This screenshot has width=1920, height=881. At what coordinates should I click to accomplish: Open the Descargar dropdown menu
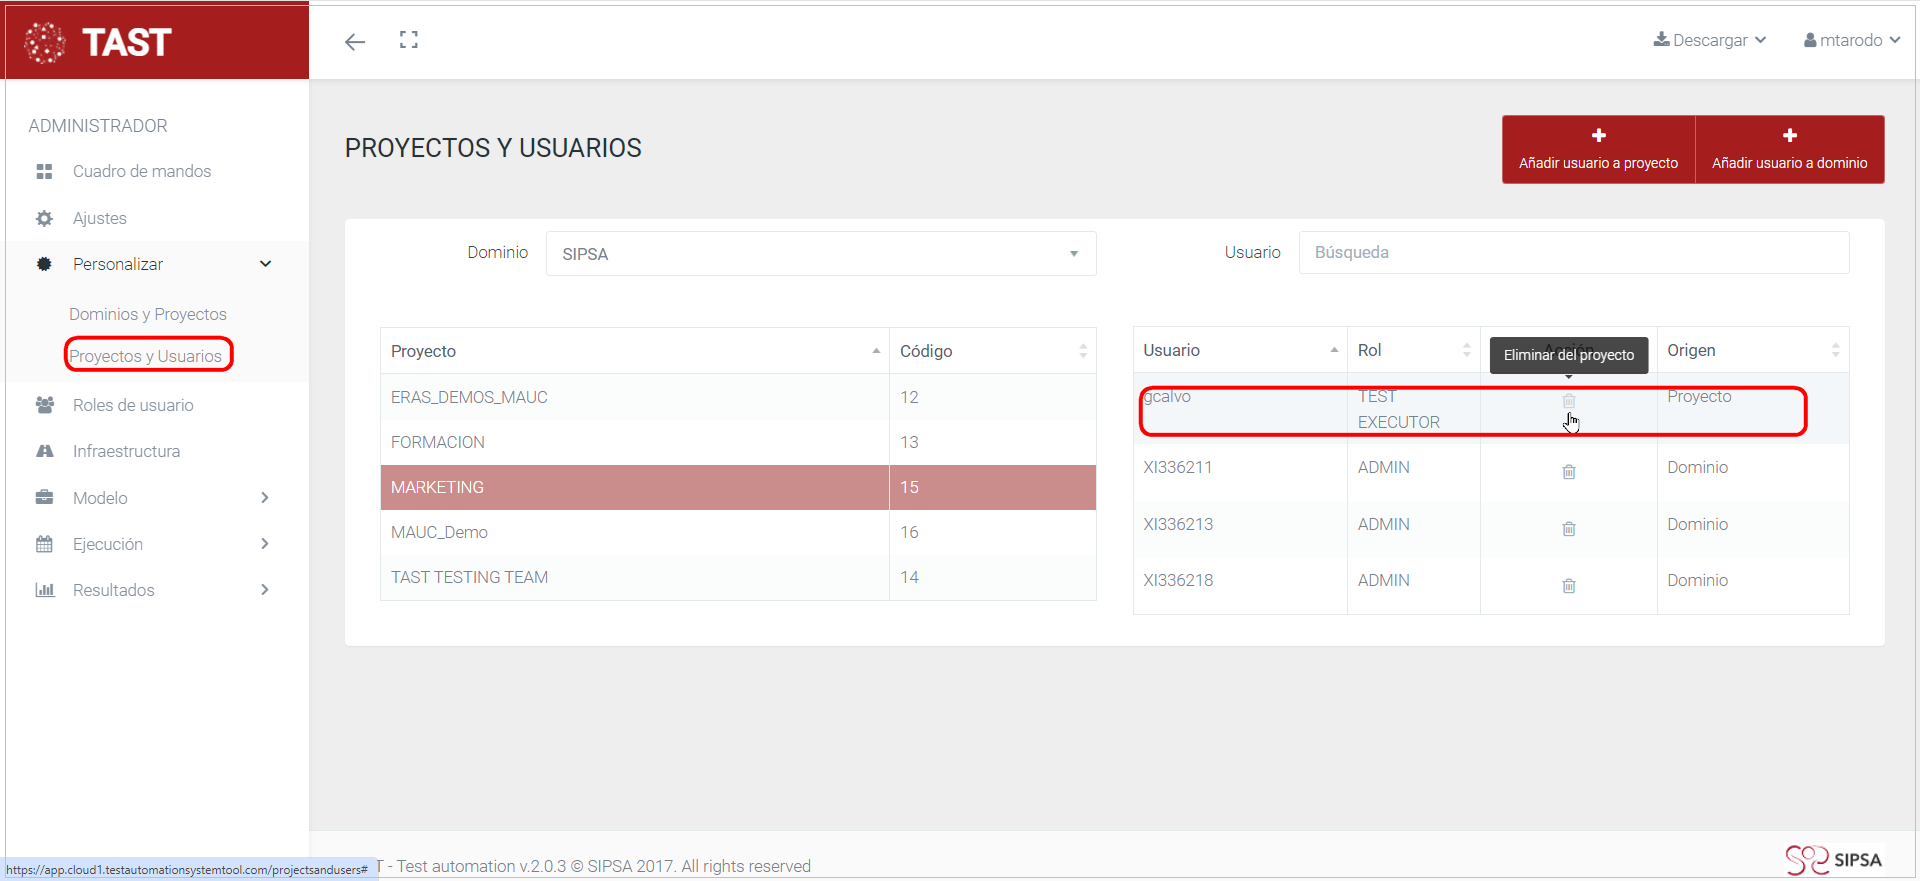(x=1710, y=40)
